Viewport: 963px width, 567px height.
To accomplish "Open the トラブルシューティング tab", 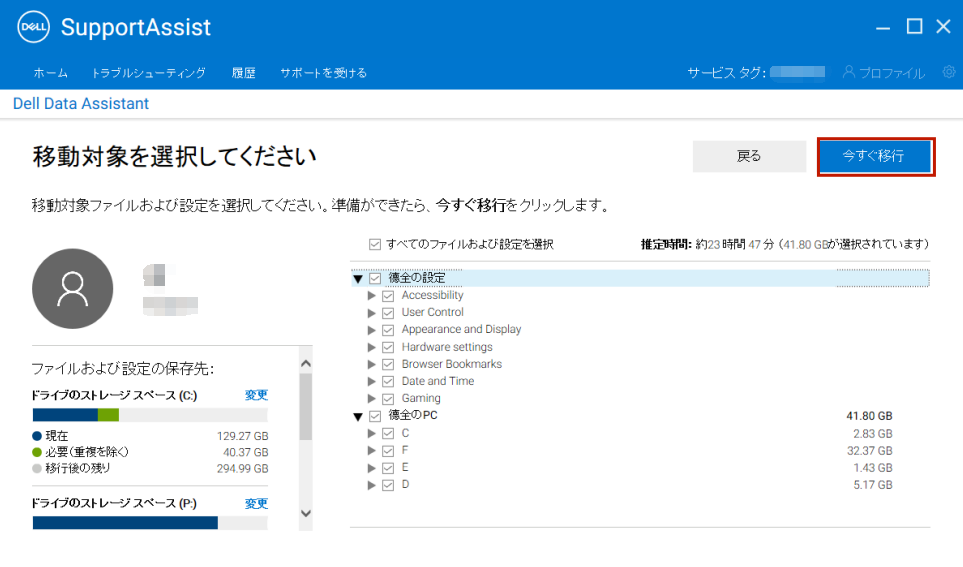I will 149,72.
